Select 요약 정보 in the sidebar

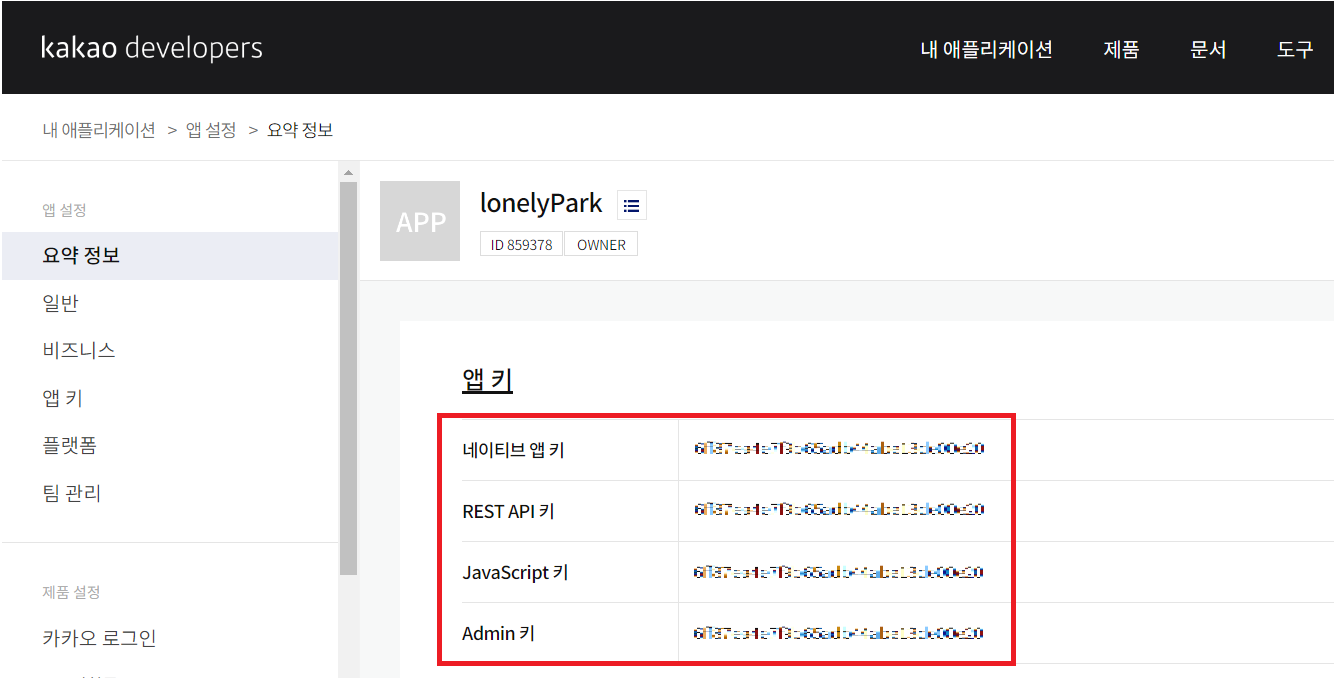170,256
